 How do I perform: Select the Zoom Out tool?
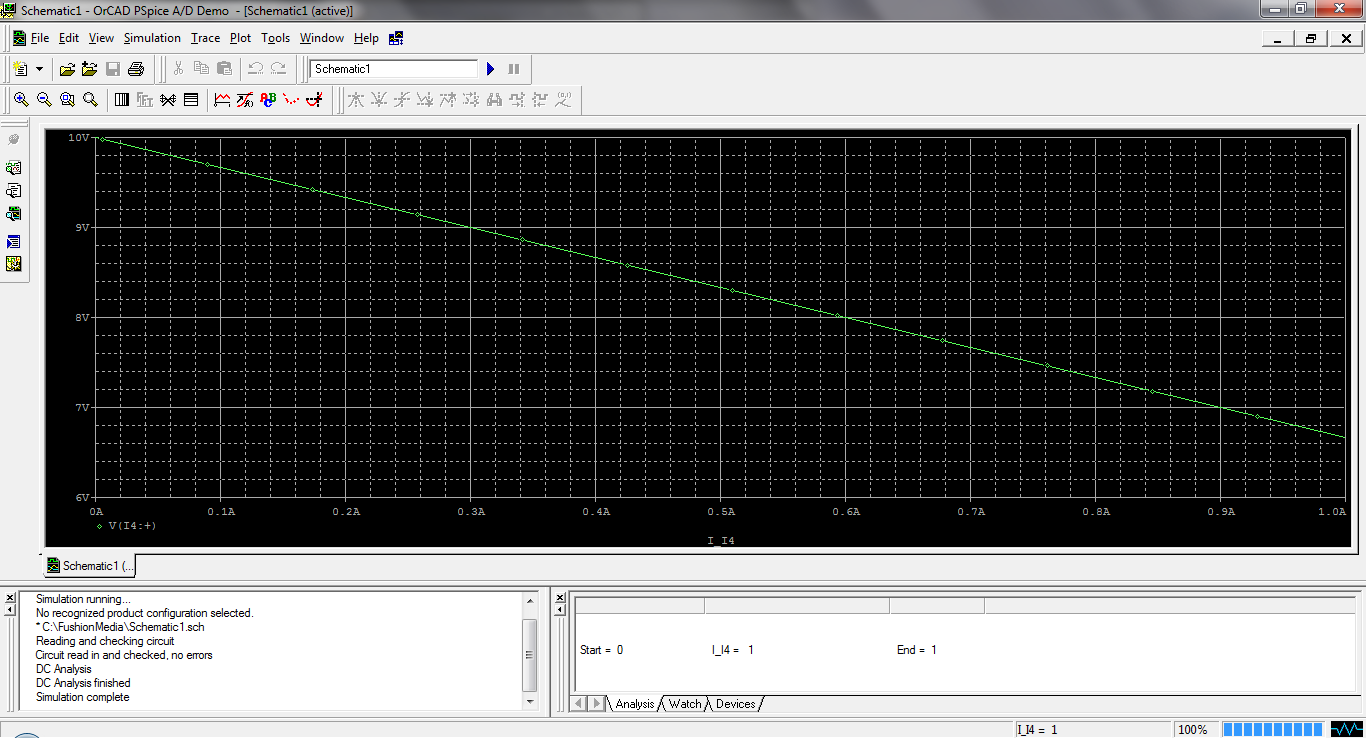point(44,99)
